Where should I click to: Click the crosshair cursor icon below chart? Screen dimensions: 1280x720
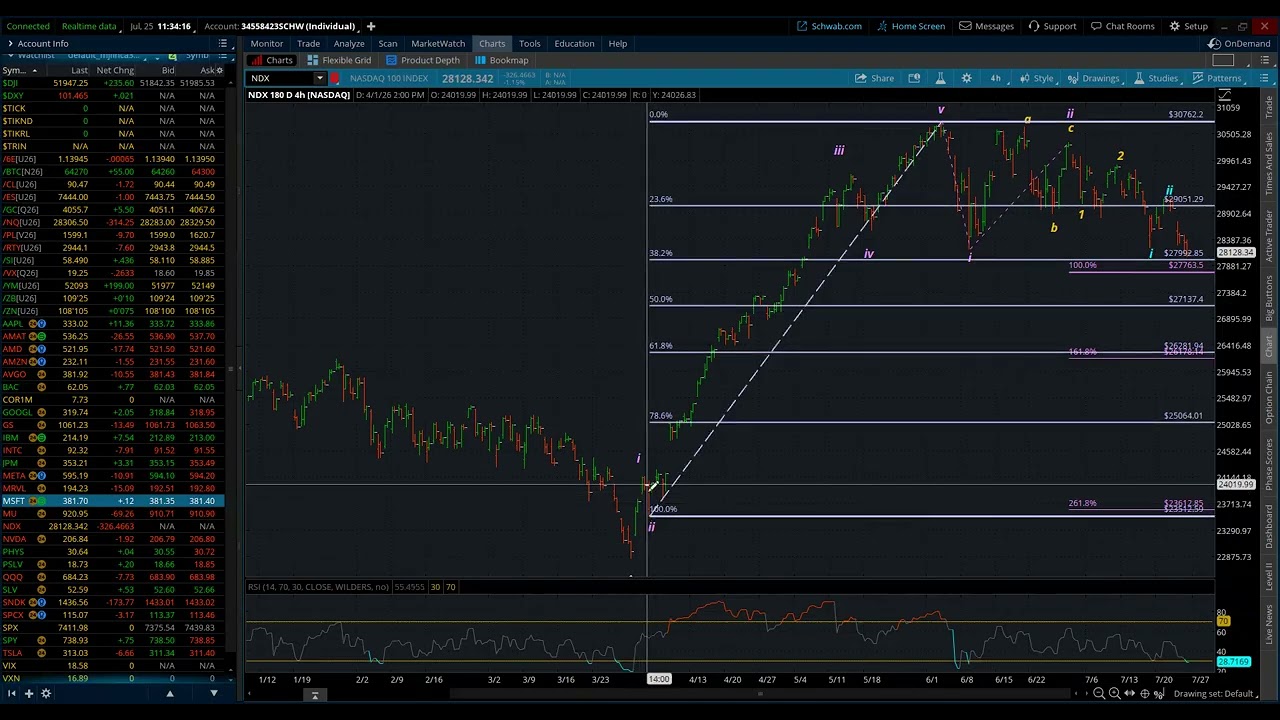click(x=1144, y=694)
